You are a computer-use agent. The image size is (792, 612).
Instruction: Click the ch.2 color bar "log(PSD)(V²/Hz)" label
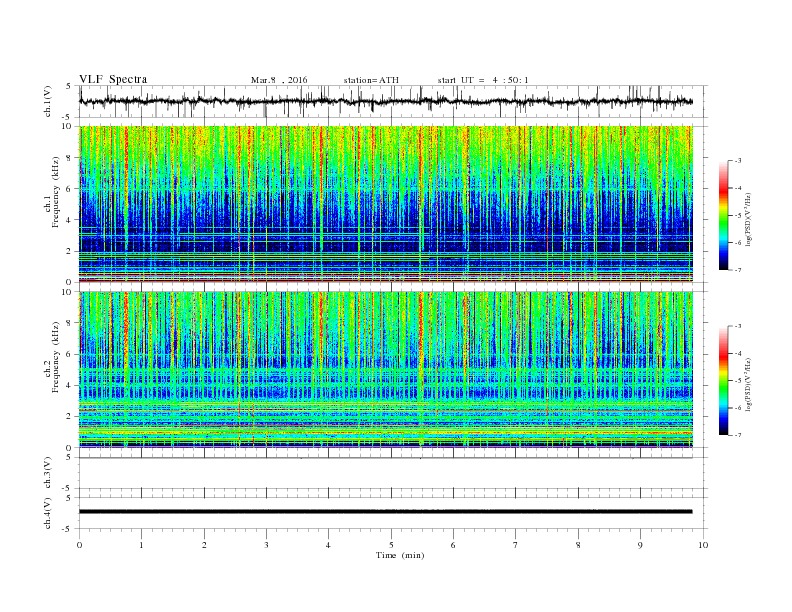(749, 384)
